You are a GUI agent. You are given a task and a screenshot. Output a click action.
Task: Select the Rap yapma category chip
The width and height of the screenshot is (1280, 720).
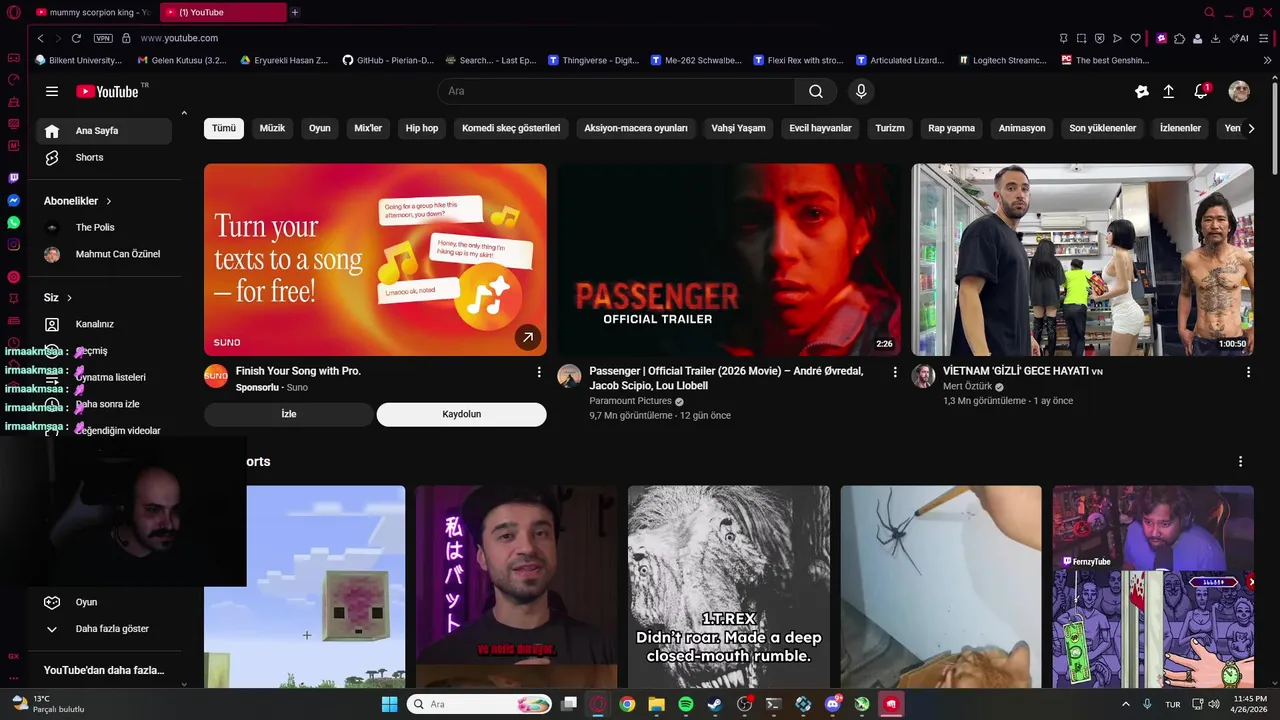coord(951,128)
